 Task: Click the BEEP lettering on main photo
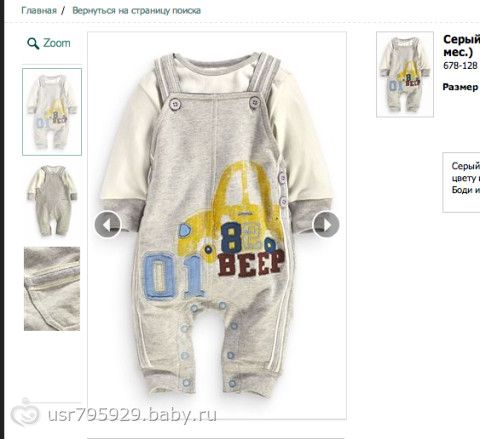(251, 263)
